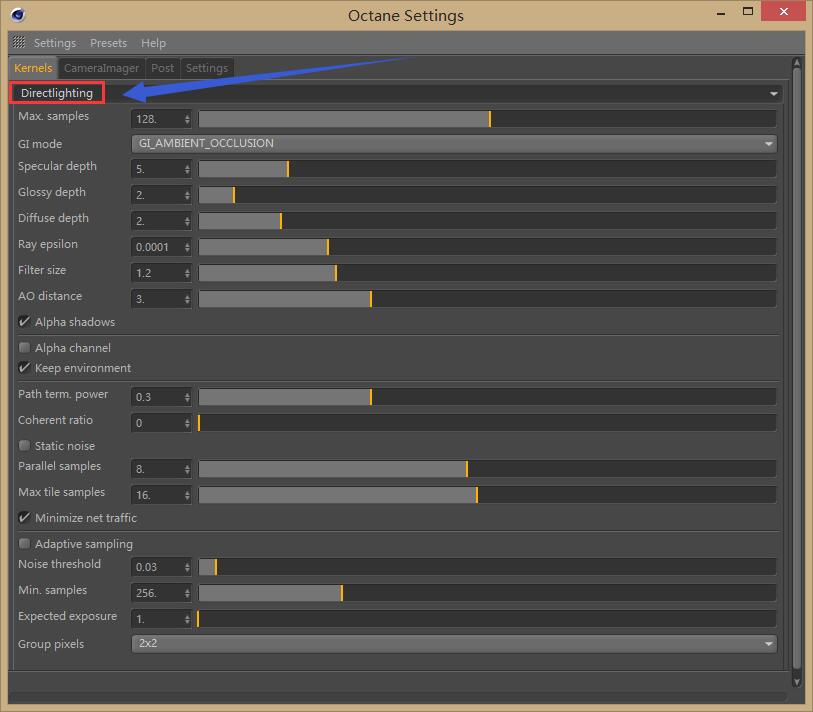Viewport: 813px width, 712px height.
Task: Click the Diffuse depth slider
Action: pyautogui.click(x=487, y=221)
